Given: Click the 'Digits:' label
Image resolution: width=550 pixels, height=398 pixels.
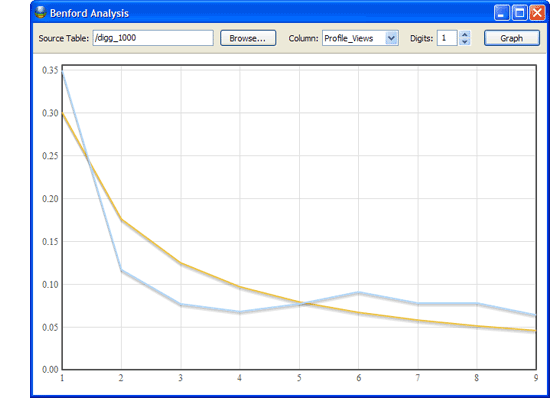Looking at the screenshot, I should click(421, 38).
